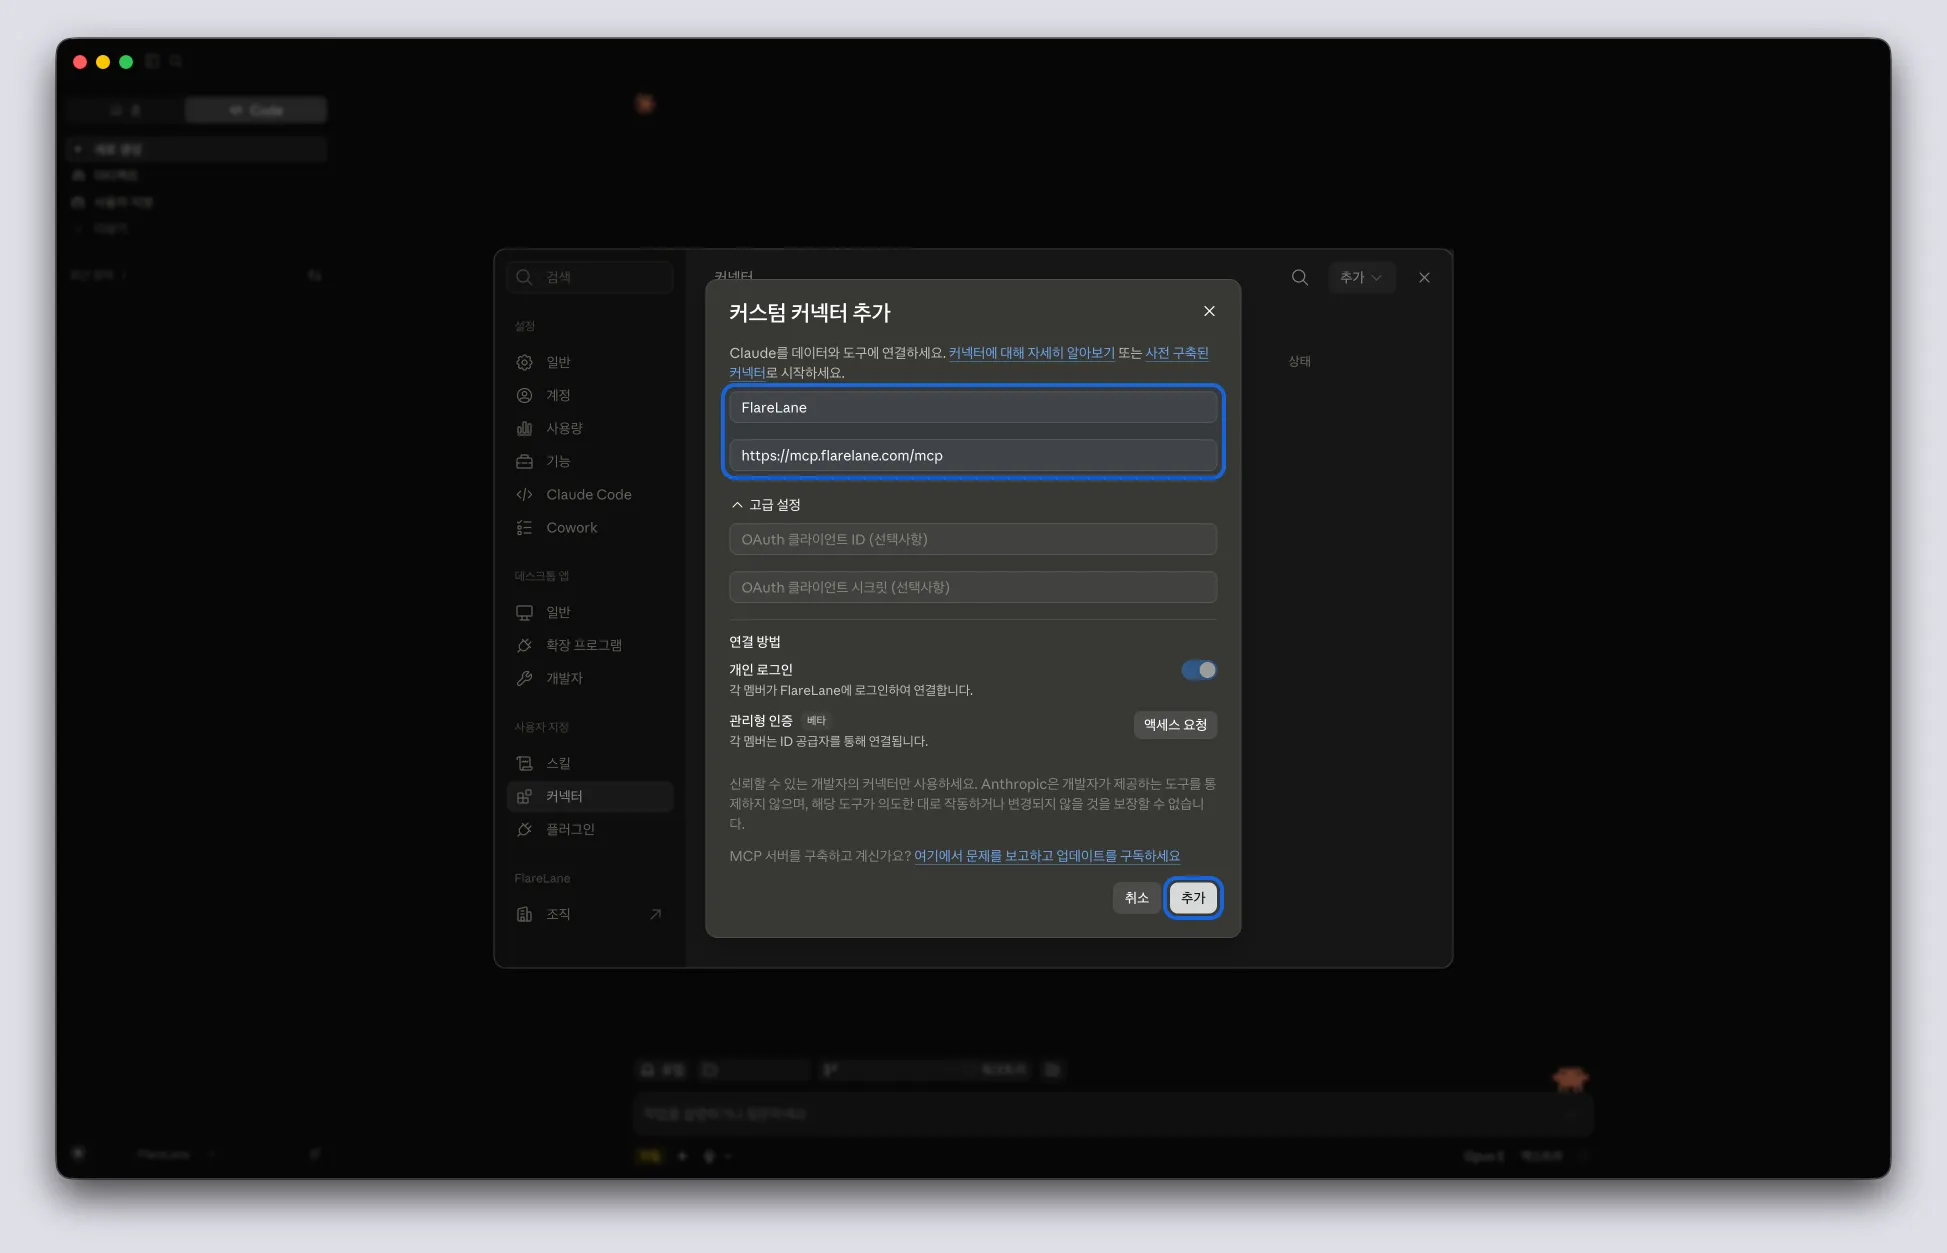Close the custom connector dialog with X
1947x1253 pixels.
(x=1209, y=311)
